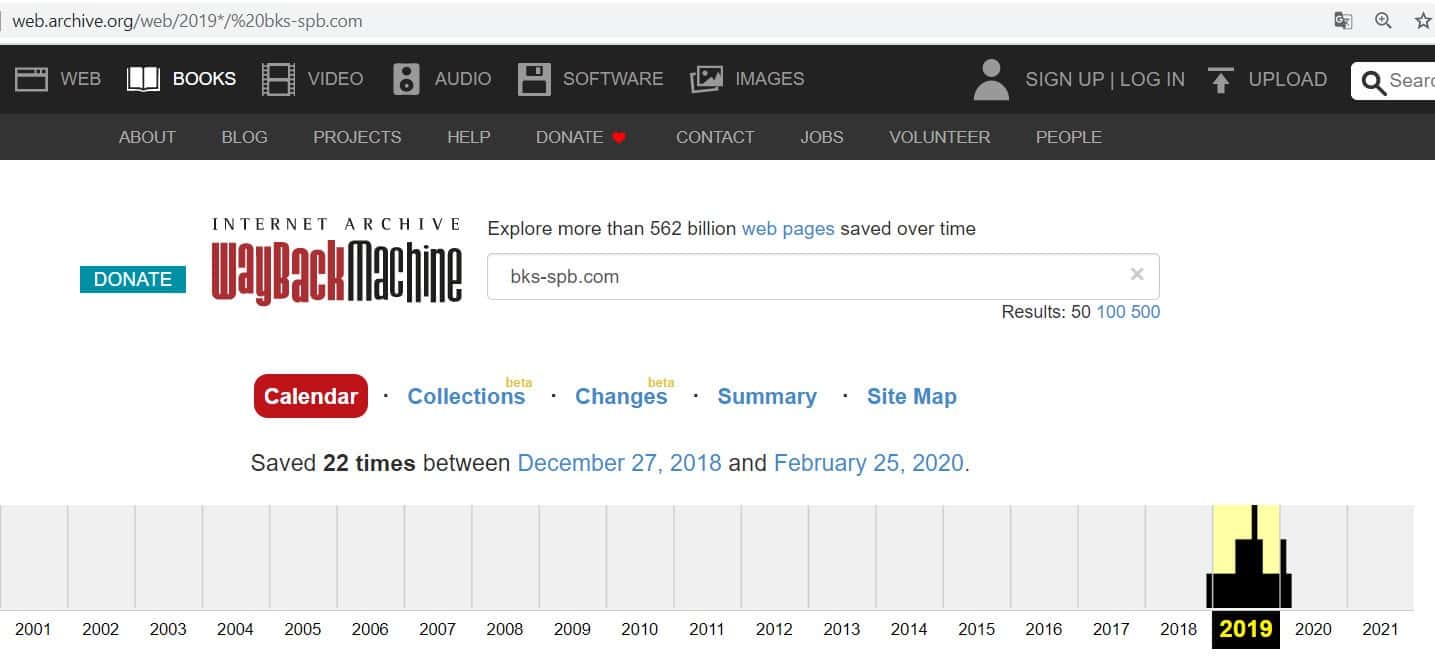
Task: Open the DONATE menu link
Action: [x=569, y=137]
